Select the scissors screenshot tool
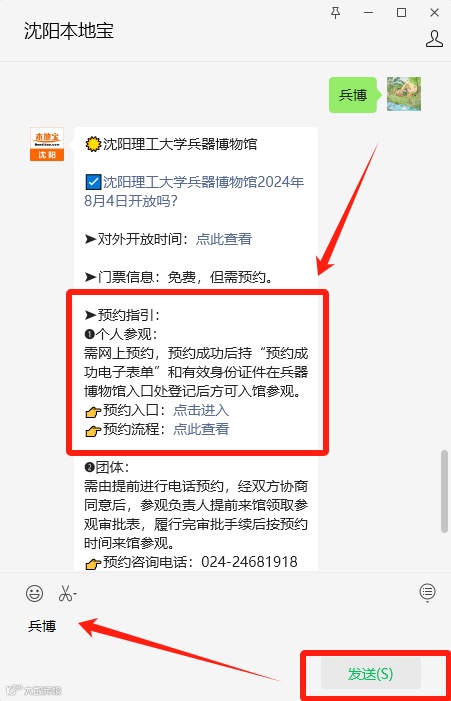 pyautogui.click(x=65, y=594)
